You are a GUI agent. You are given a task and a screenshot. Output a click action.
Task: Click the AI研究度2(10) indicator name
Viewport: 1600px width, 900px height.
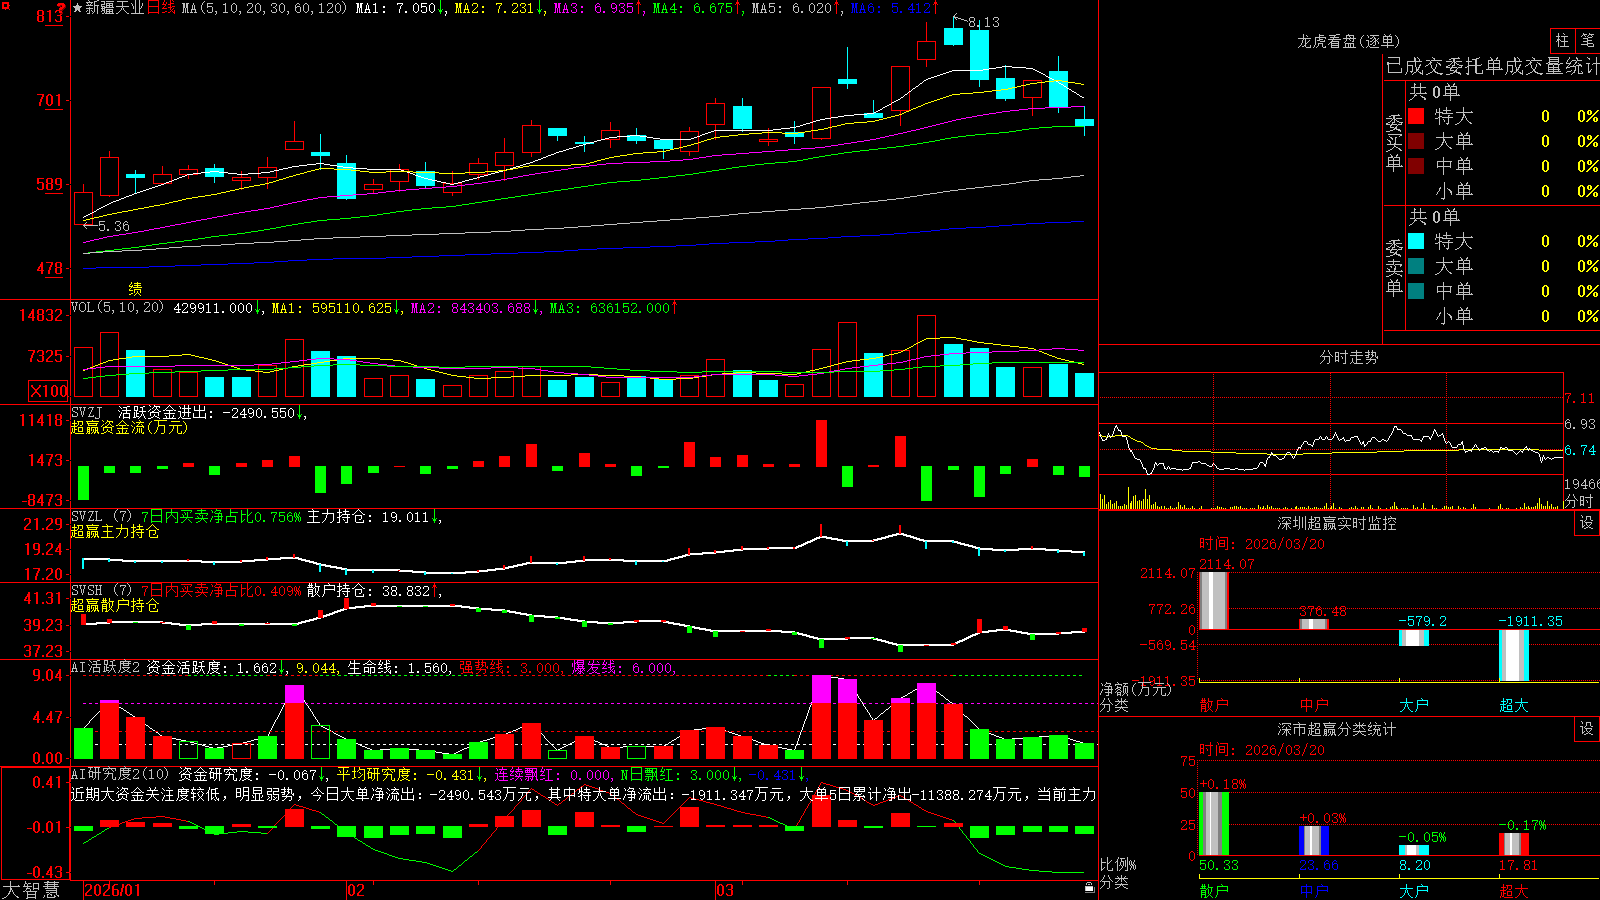120,774
